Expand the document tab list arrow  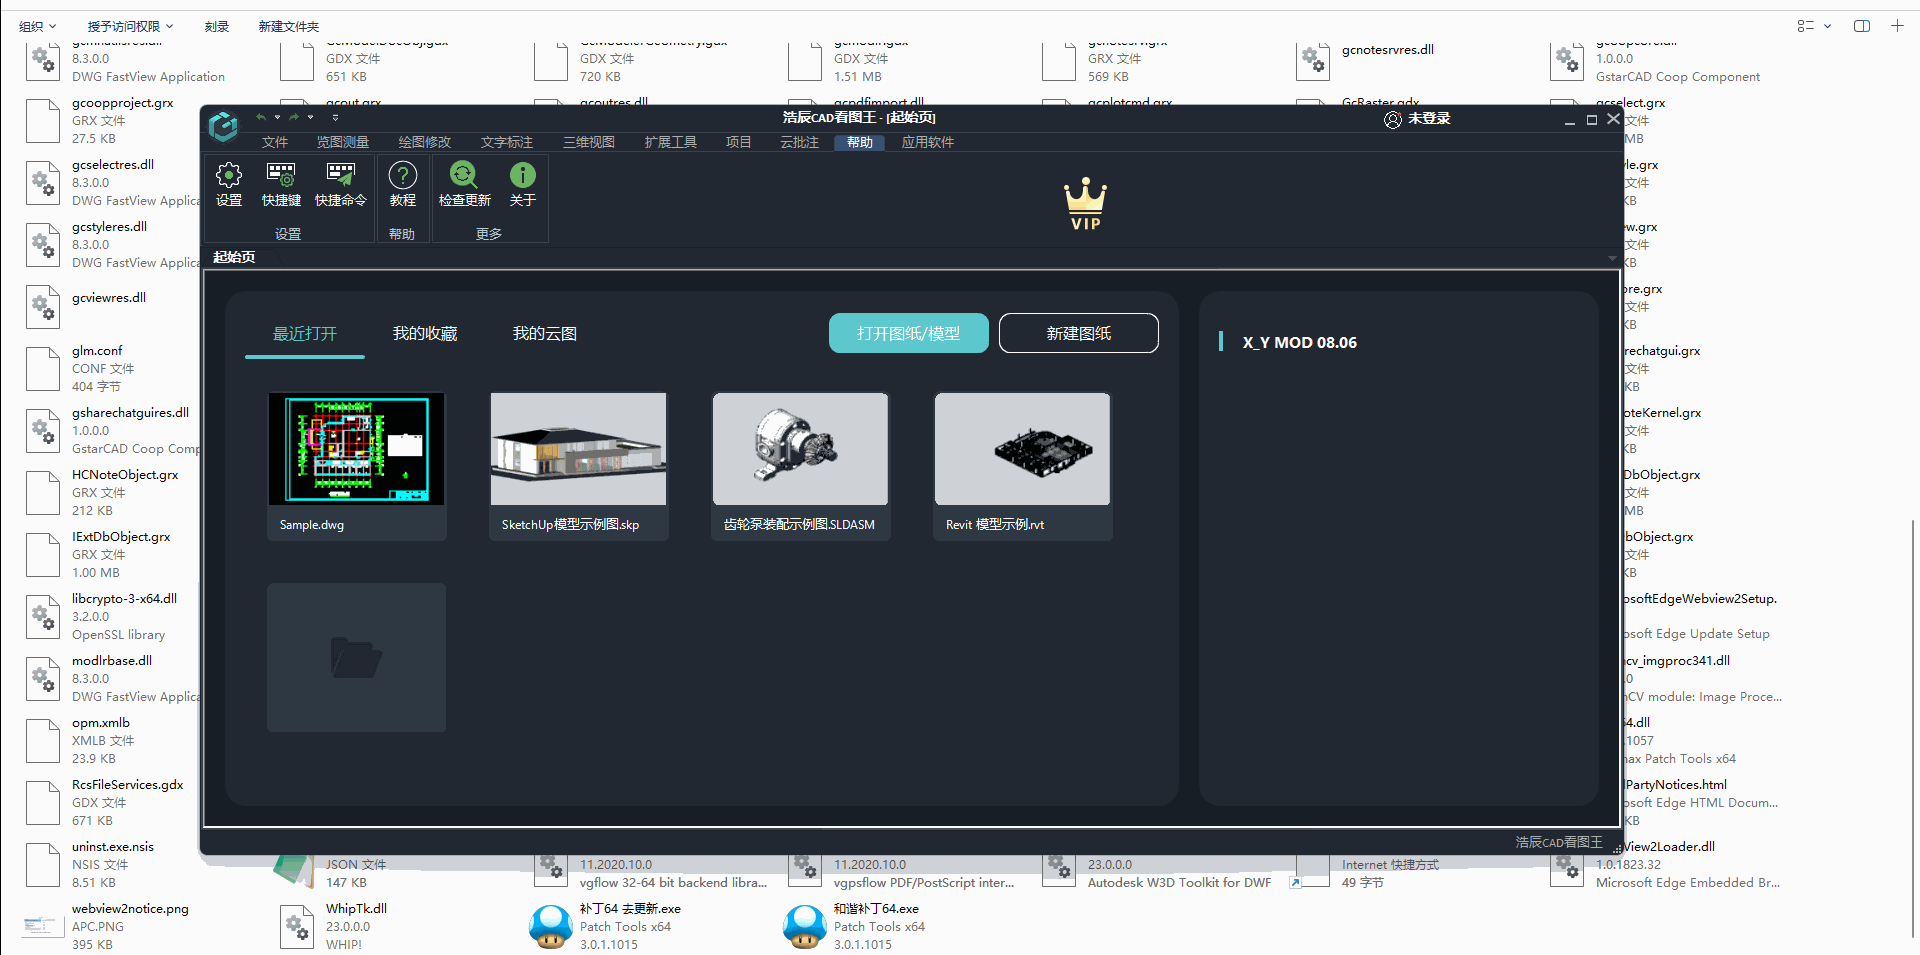(1612, 258)
